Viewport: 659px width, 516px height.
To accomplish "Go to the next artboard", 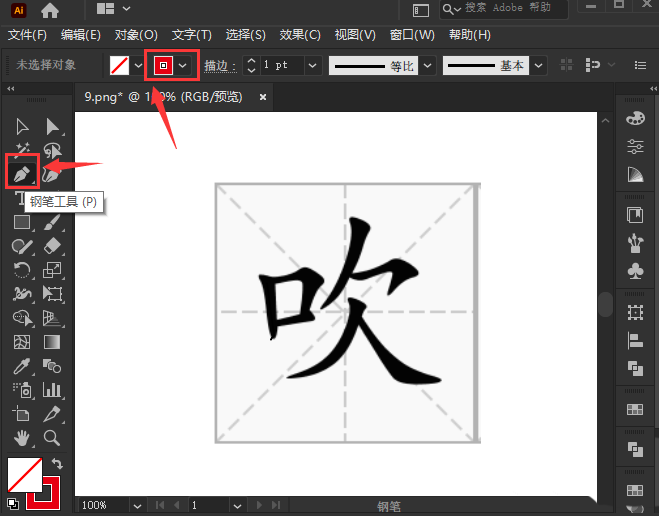I will click(x=259, y=505).
